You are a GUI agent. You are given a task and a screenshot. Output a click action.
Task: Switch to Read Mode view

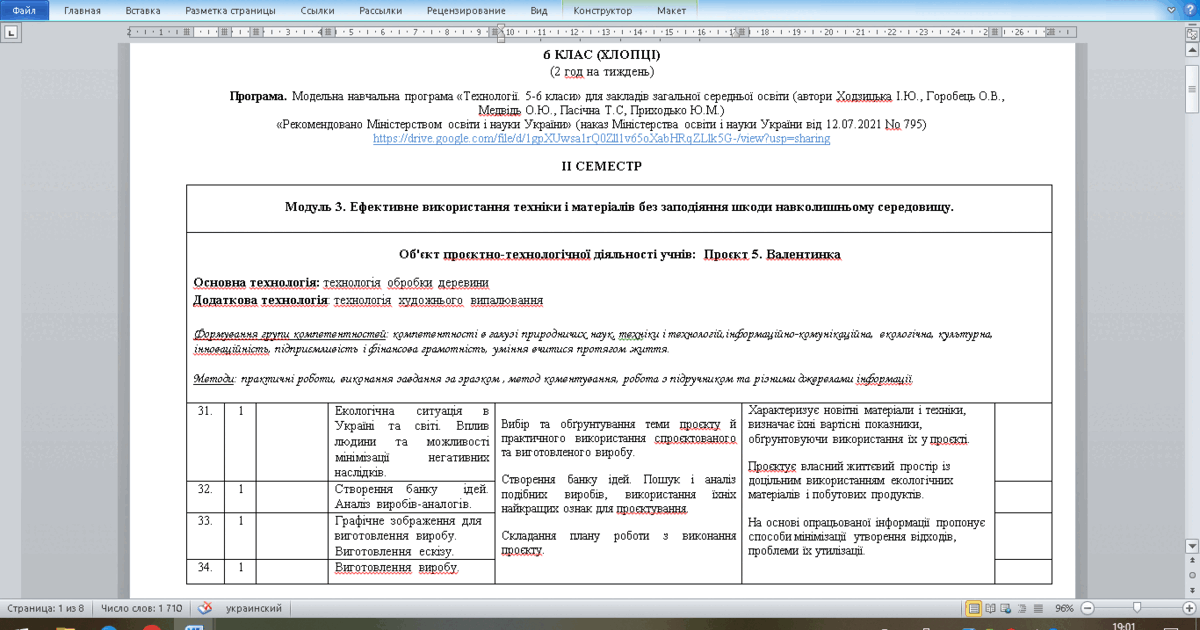(x=989, y=608)
